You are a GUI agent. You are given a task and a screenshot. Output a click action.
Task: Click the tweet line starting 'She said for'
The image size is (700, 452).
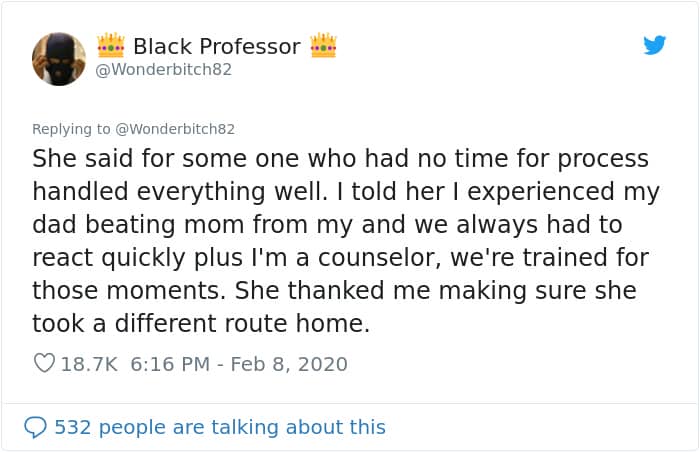point(340,159)
